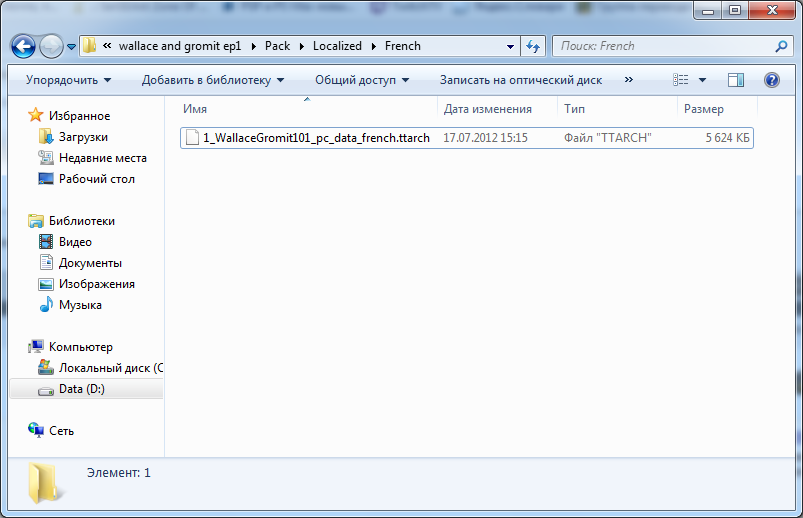Click the search magnifier icon
803x518 pixels.
pyautogui.click(x=781, y=46)
